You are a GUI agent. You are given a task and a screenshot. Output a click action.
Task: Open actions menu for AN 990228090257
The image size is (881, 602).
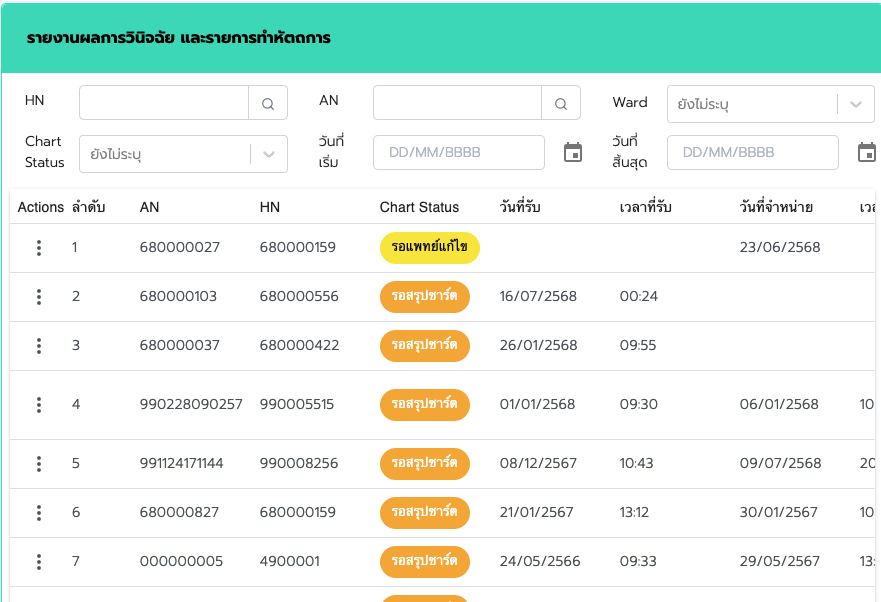click(39, 405)
